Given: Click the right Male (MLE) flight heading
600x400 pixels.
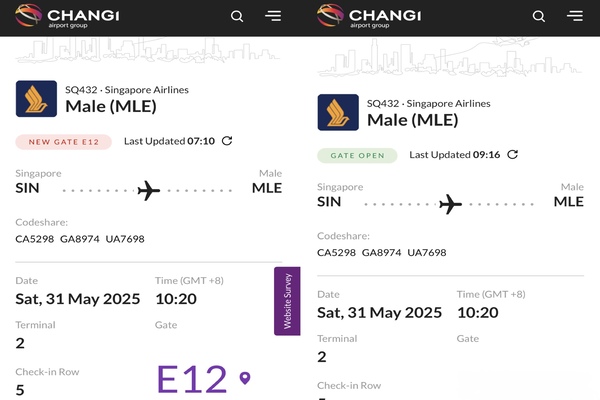Looking at the screenshot, I should click(412, 120).
